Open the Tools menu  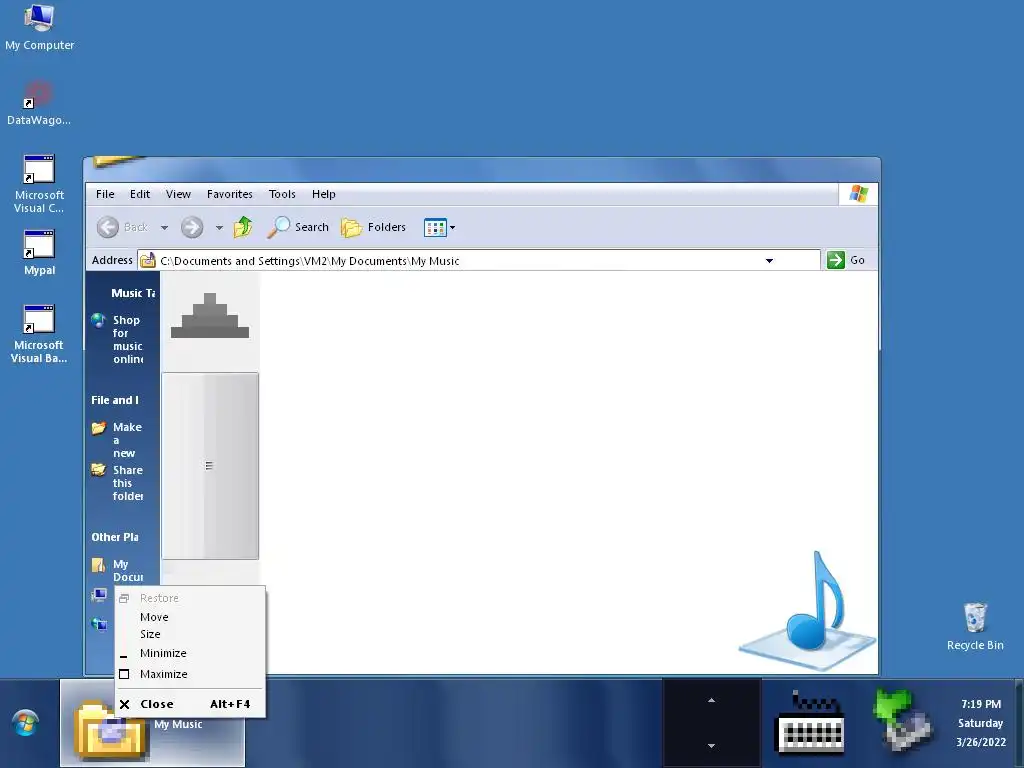(x=282, y=194)
